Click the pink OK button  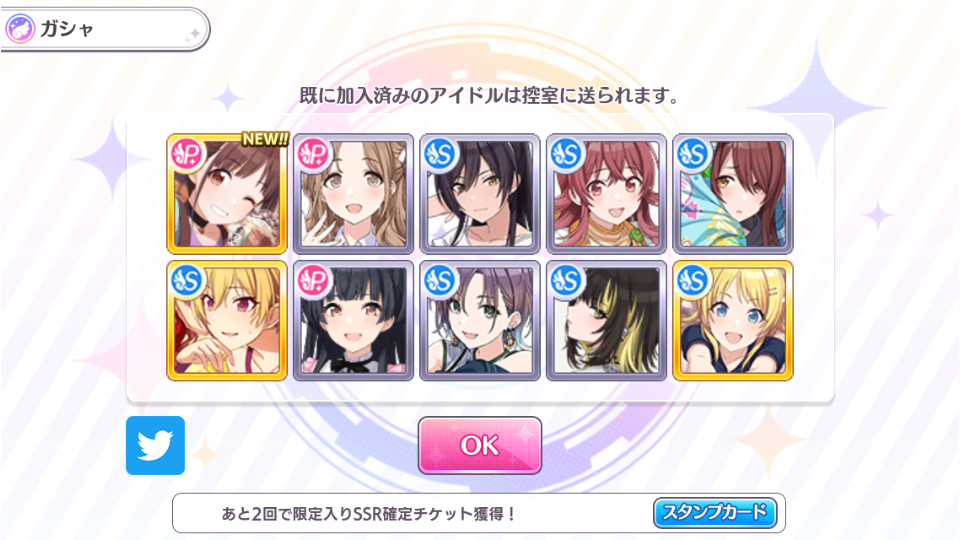coord(479,445)
